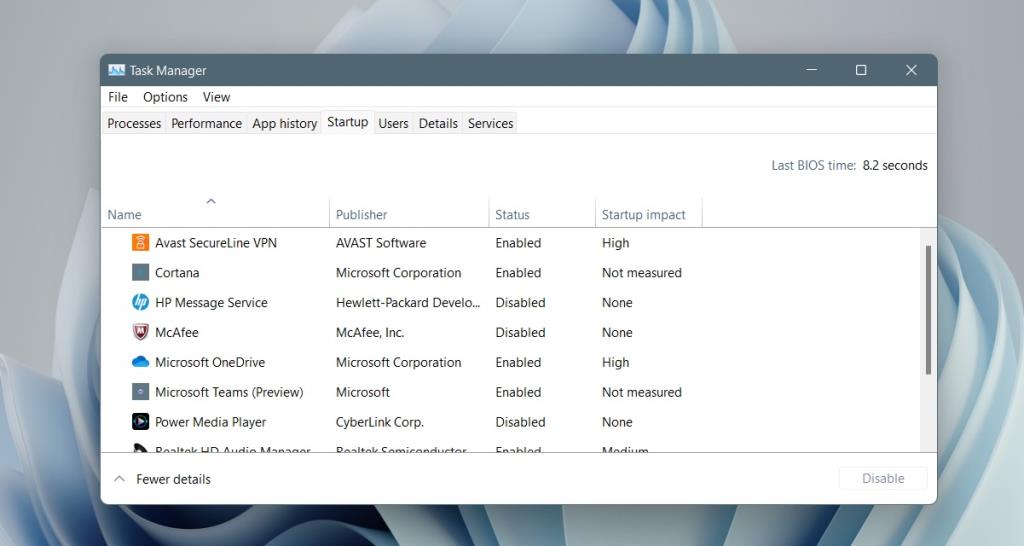Image resolution: width=1024 pixels, height=546 pixels.
Task: Click the Avast SecureLine VPN icon
Action: click(x=140, y=242)
